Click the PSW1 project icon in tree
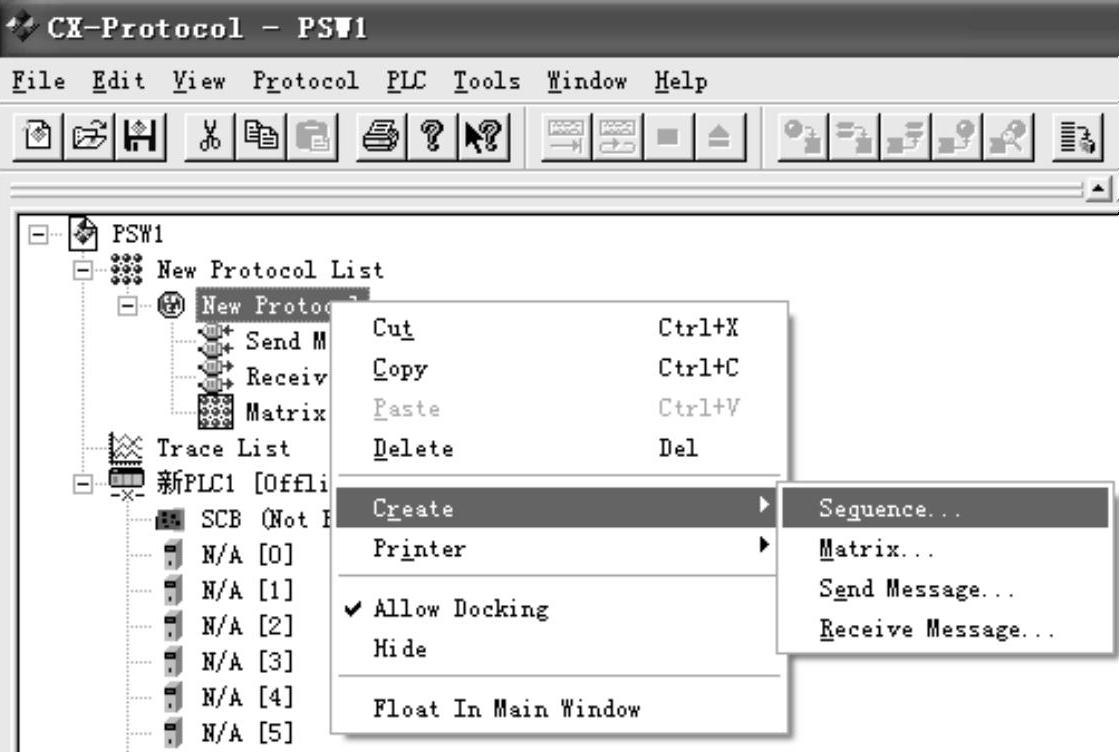The image size is (1119, 752). pyautogui.click(x=83, y=233)
